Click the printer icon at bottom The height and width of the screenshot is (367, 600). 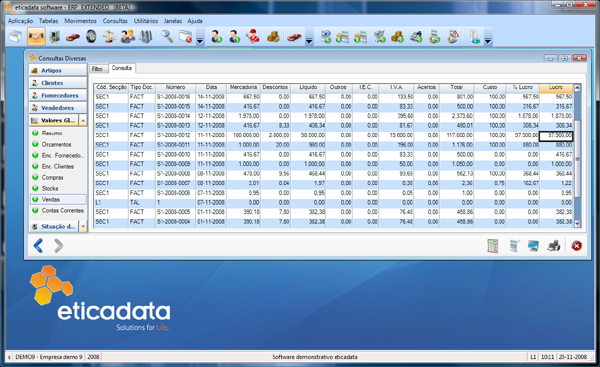(554, 246)
